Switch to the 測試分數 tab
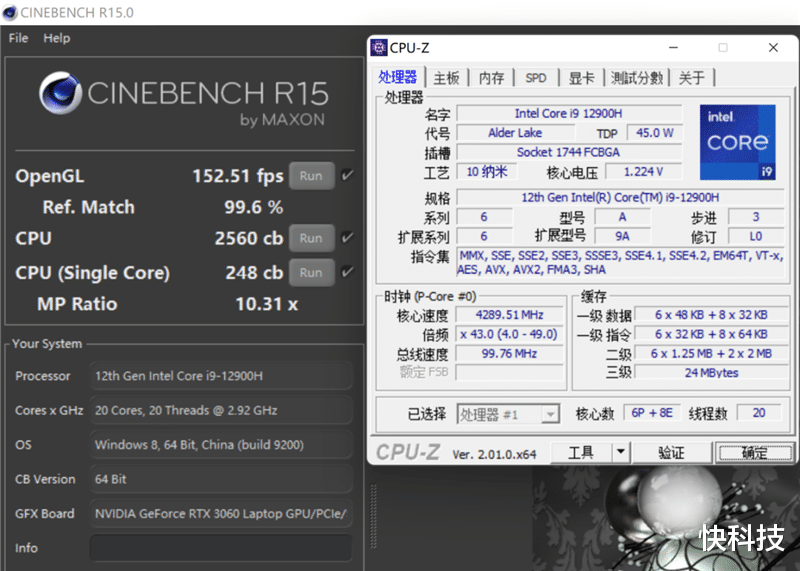Viewport: 800px width, 571px height. click(637, 78)
